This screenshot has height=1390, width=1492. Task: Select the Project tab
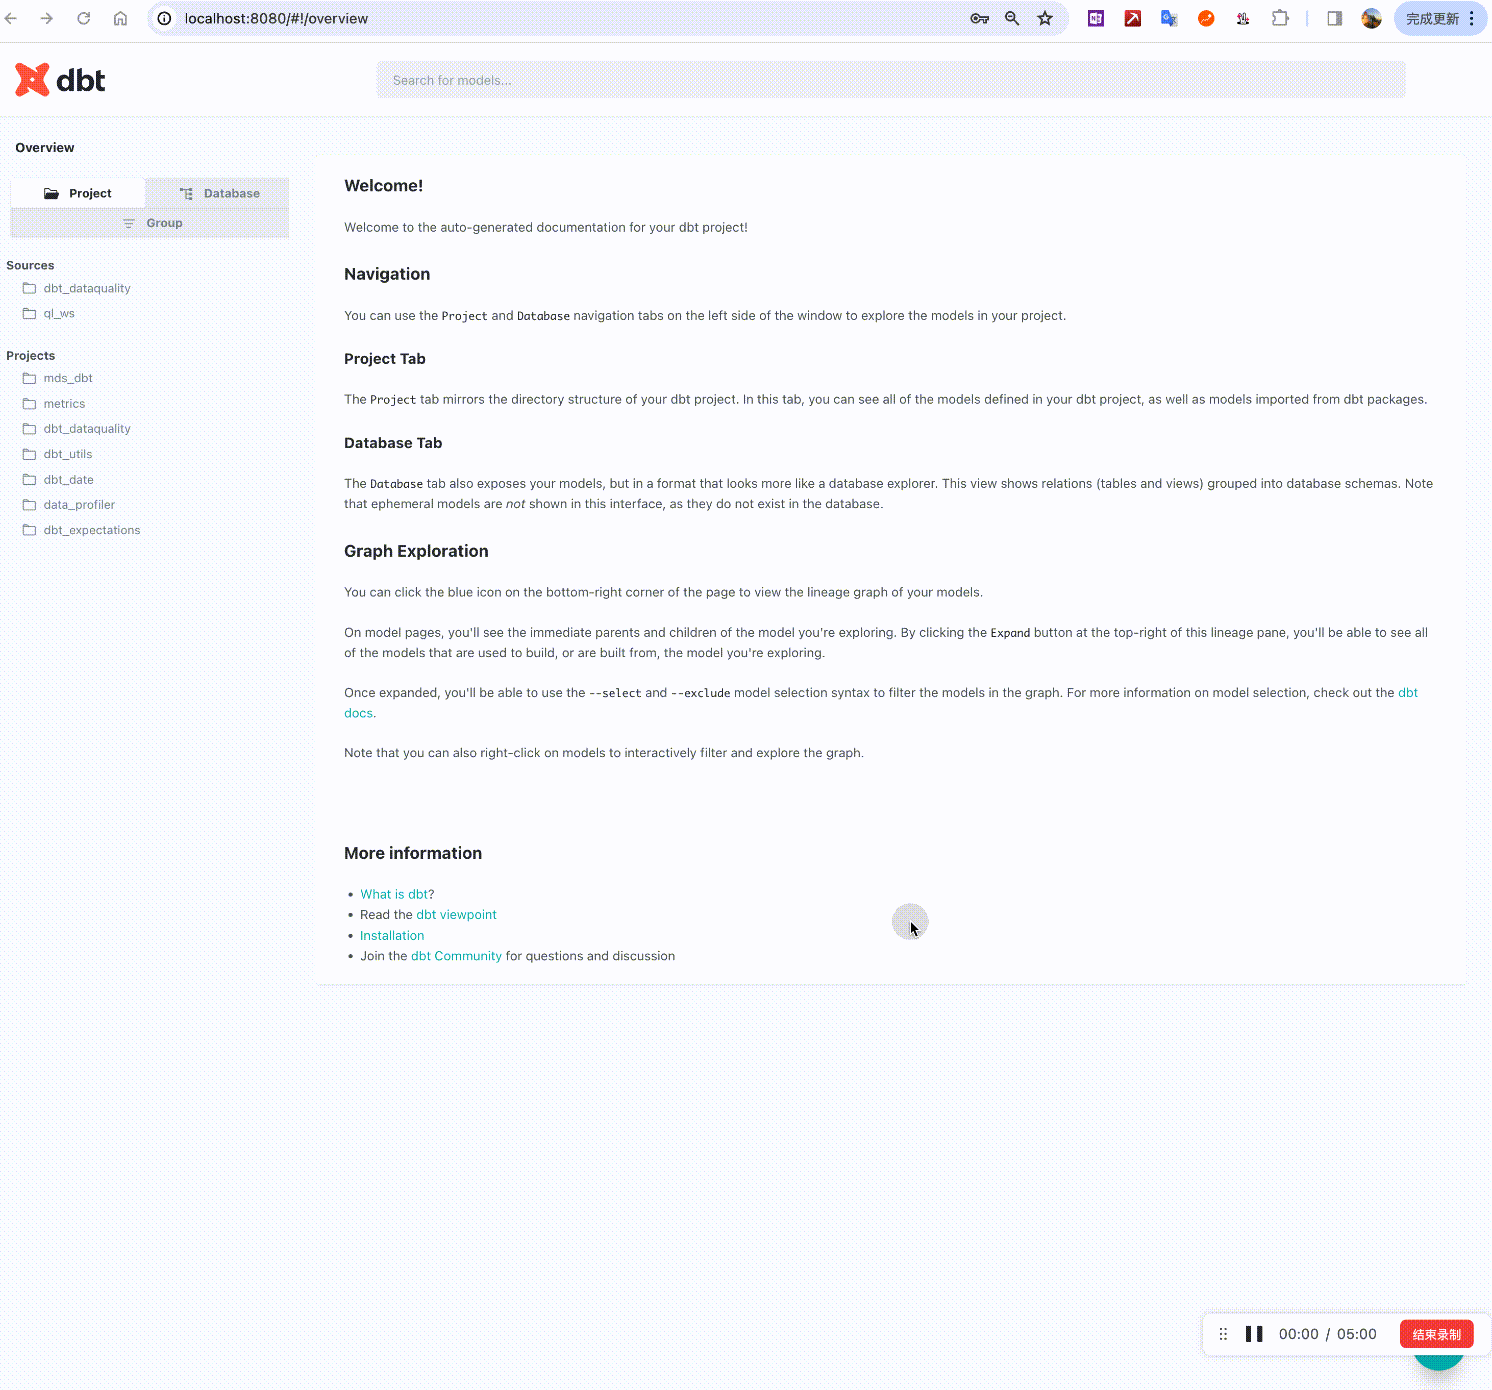[78, 193]
